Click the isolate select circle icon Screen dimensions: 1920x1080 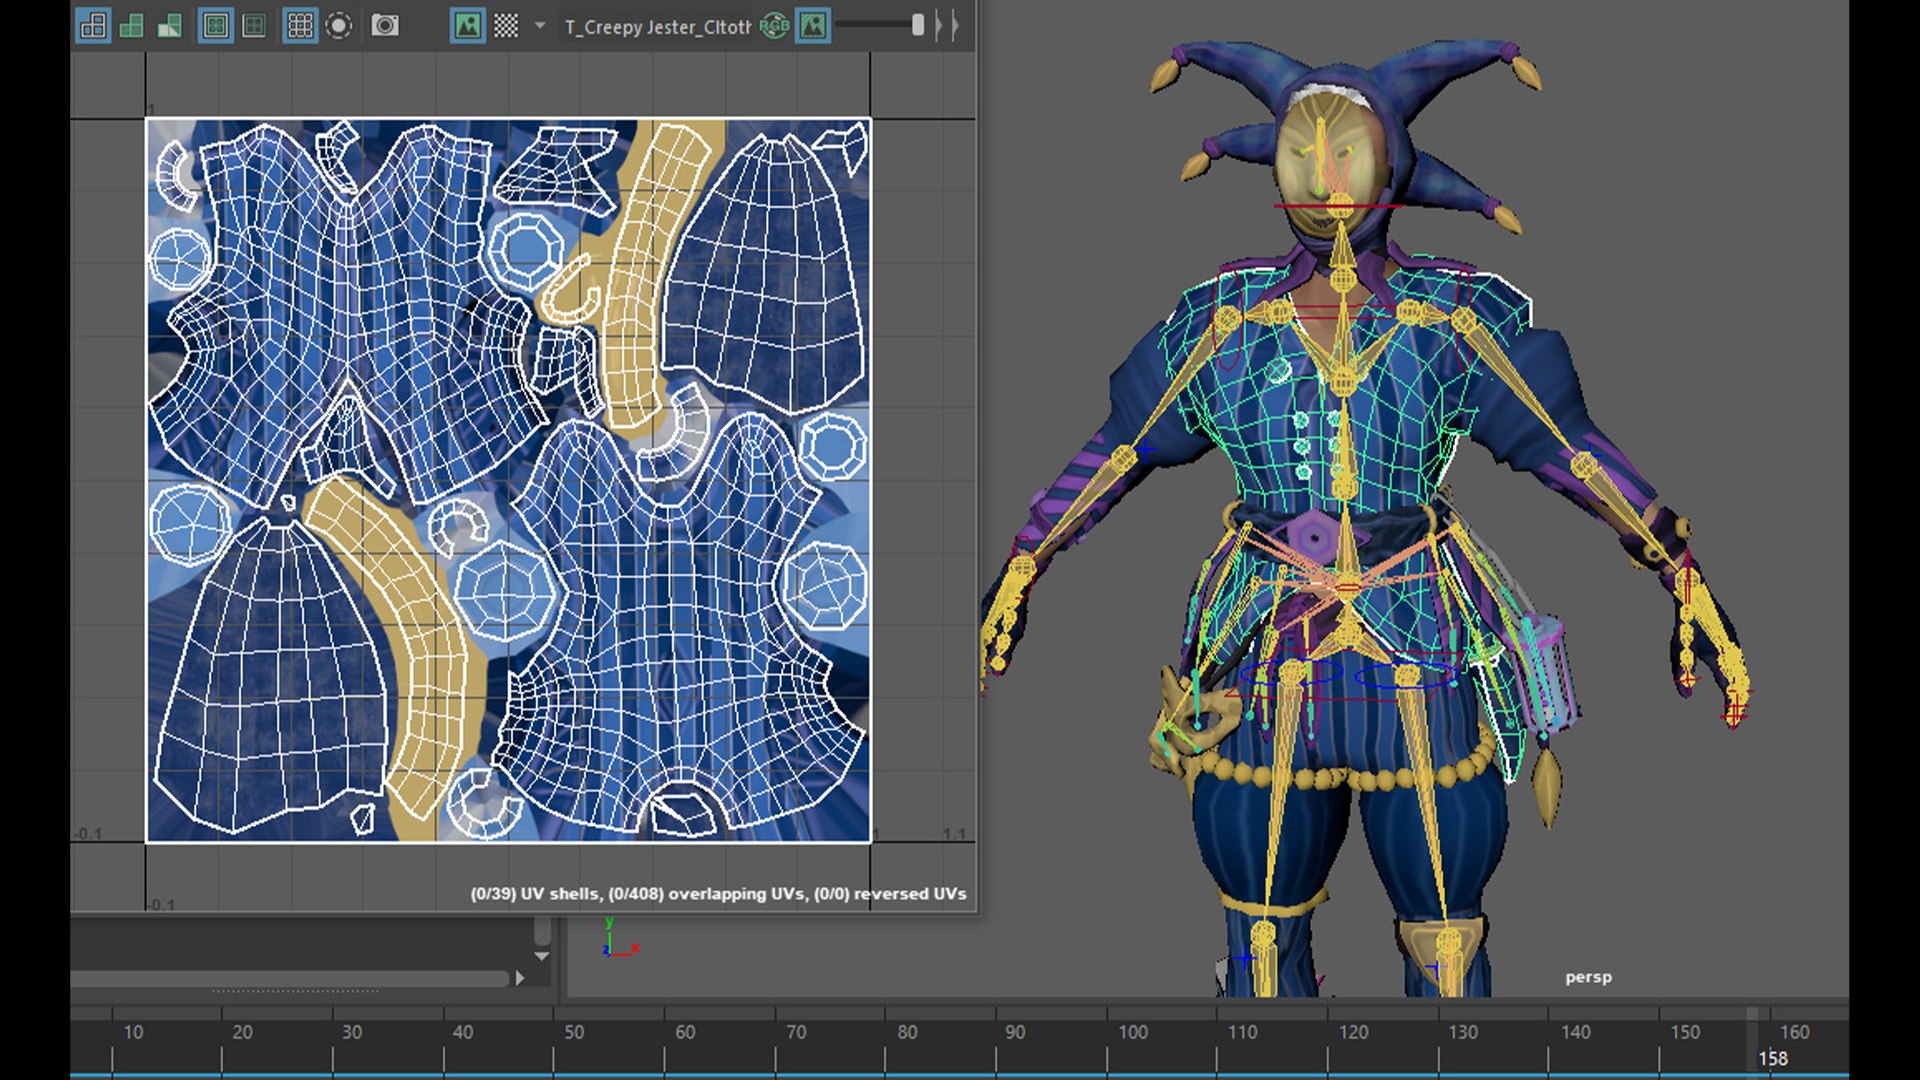coord(339,26)
